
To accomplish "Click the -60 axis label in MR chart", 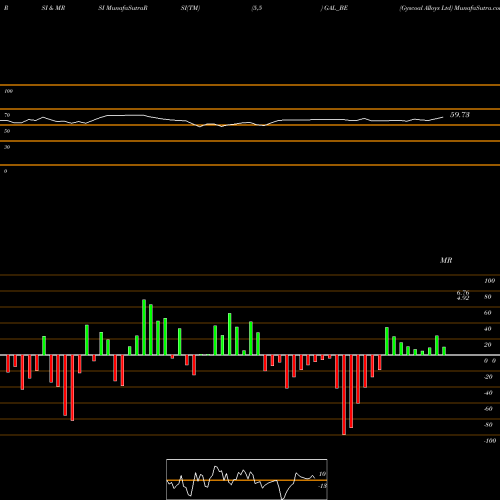I will pos(488,409).
